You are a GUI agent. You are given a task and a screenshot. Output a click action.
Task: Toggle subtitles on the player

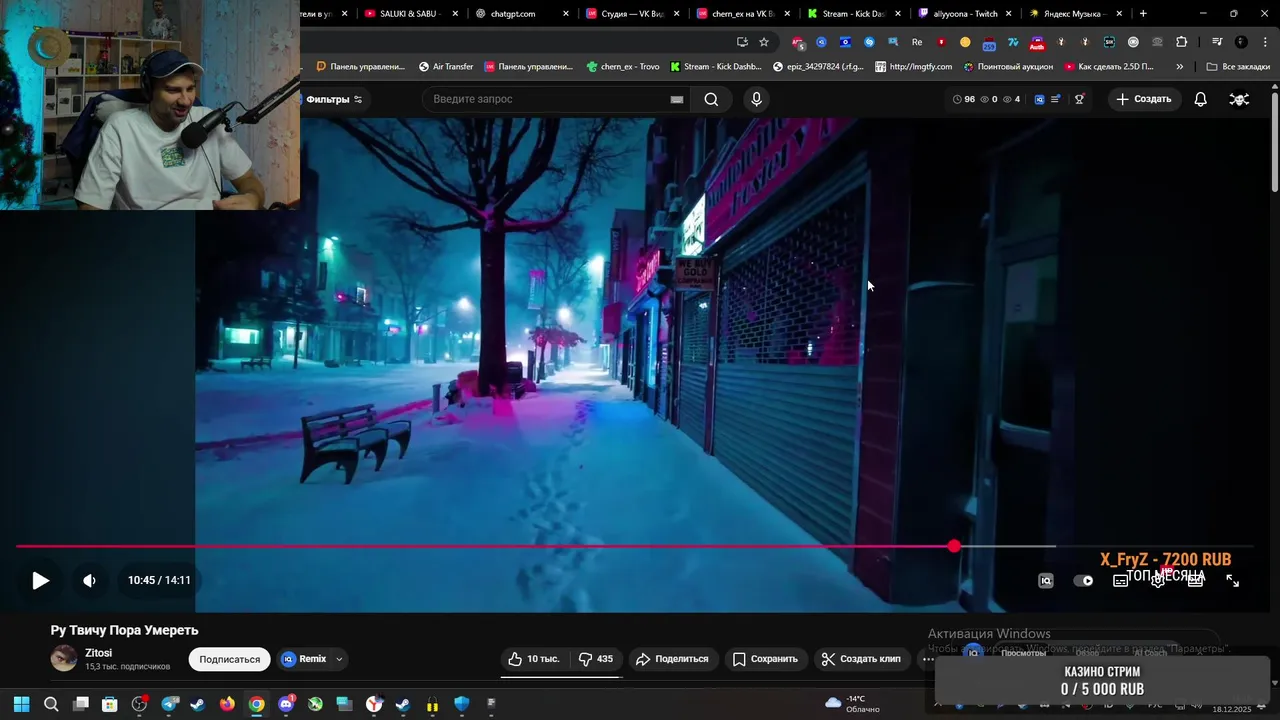point(1120,581)
